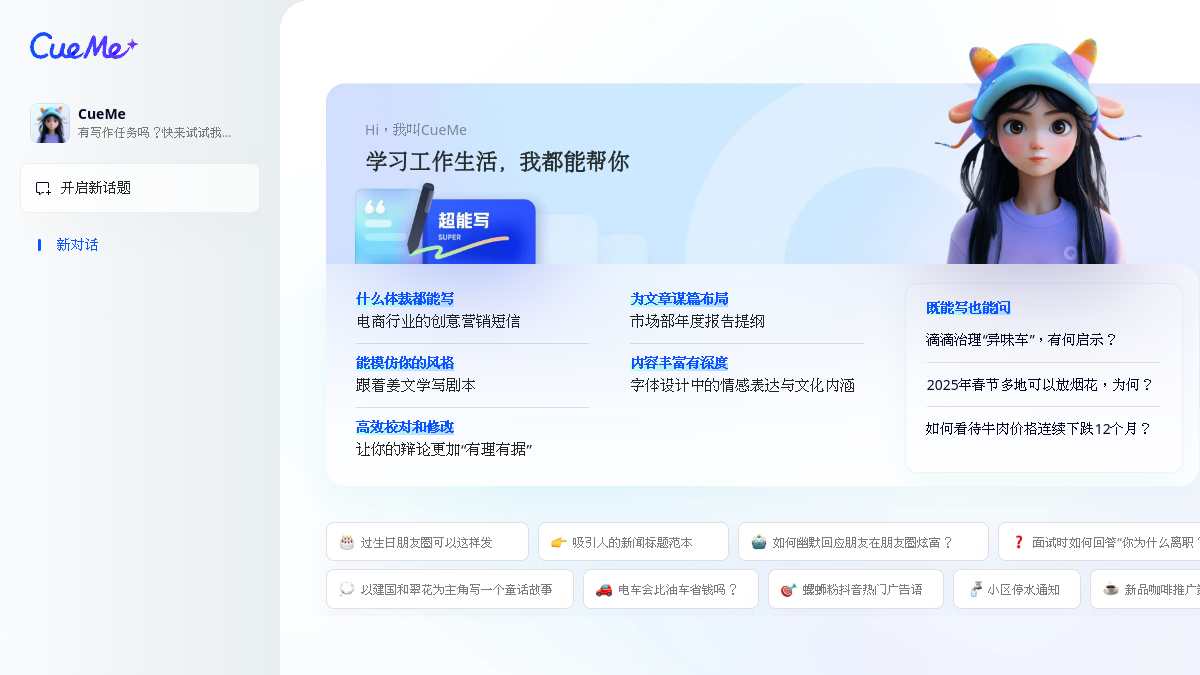Open 字体设计中的情感表达与文化内涵 prompt
1200x675 pixels.
pyautogui.click(x=742, y=386)
